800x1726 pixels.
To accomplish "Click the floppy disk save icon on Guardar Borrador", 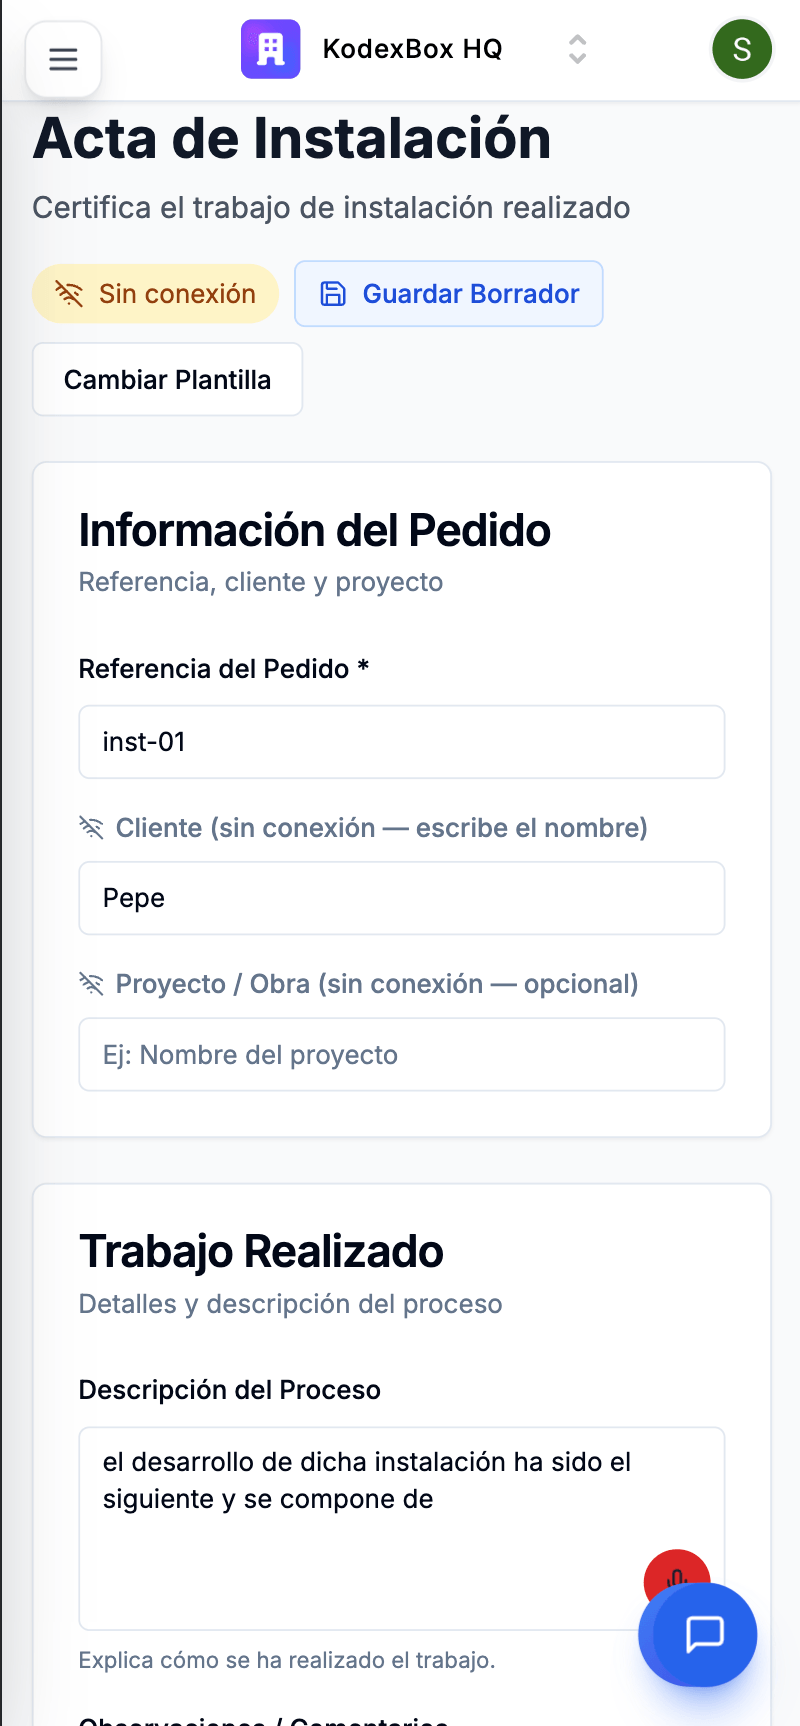I will 334,292.
